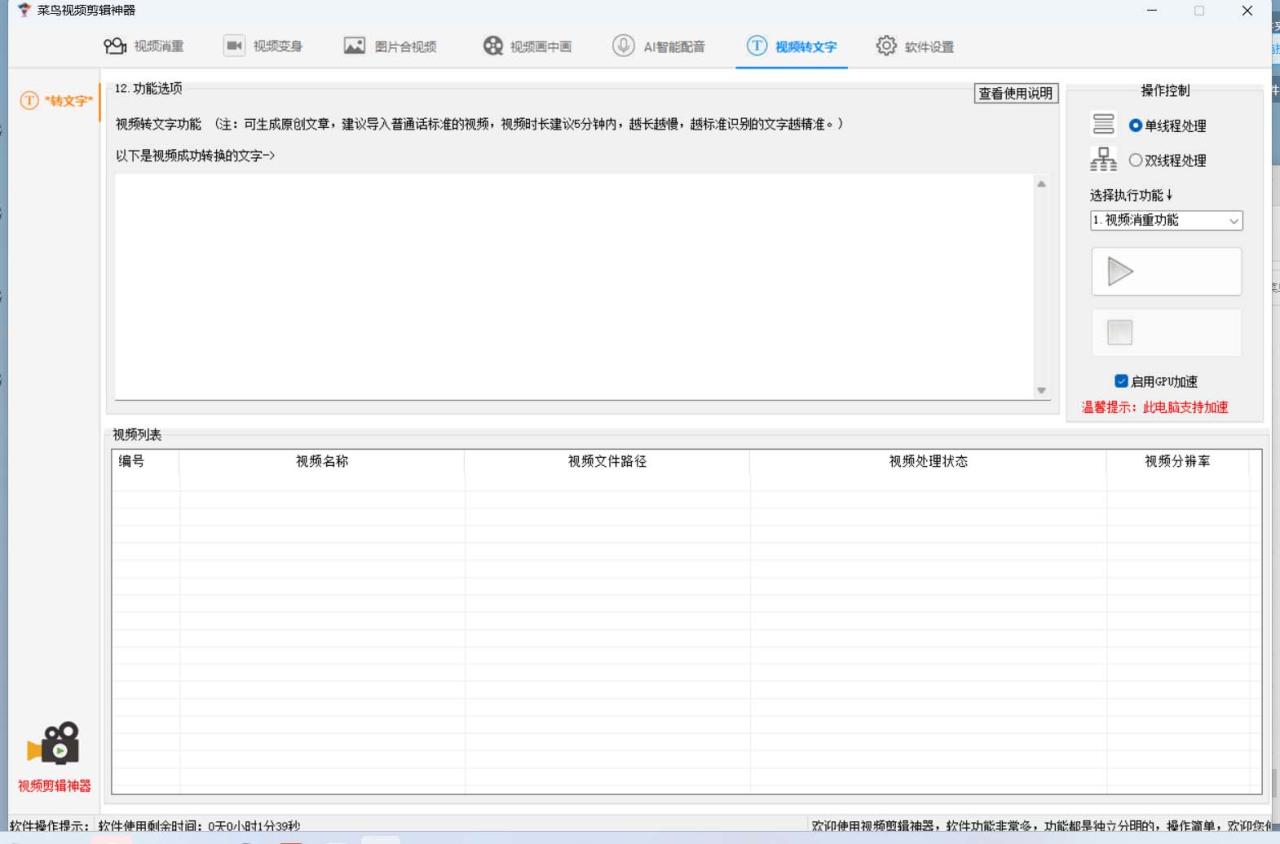Viewport: 1280px width, 844px height.
Task: Click the 查看使用说明 button
Action: point(1015,92)
